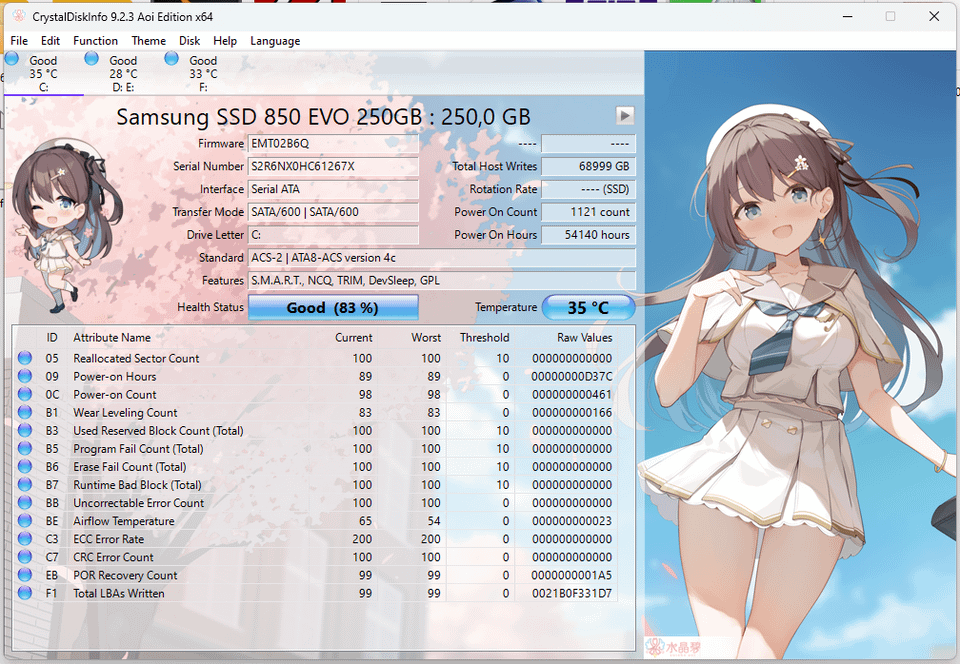This screenshot has width=960, height=664.
Task: Open the Theme menu
Action: point(149,41)
